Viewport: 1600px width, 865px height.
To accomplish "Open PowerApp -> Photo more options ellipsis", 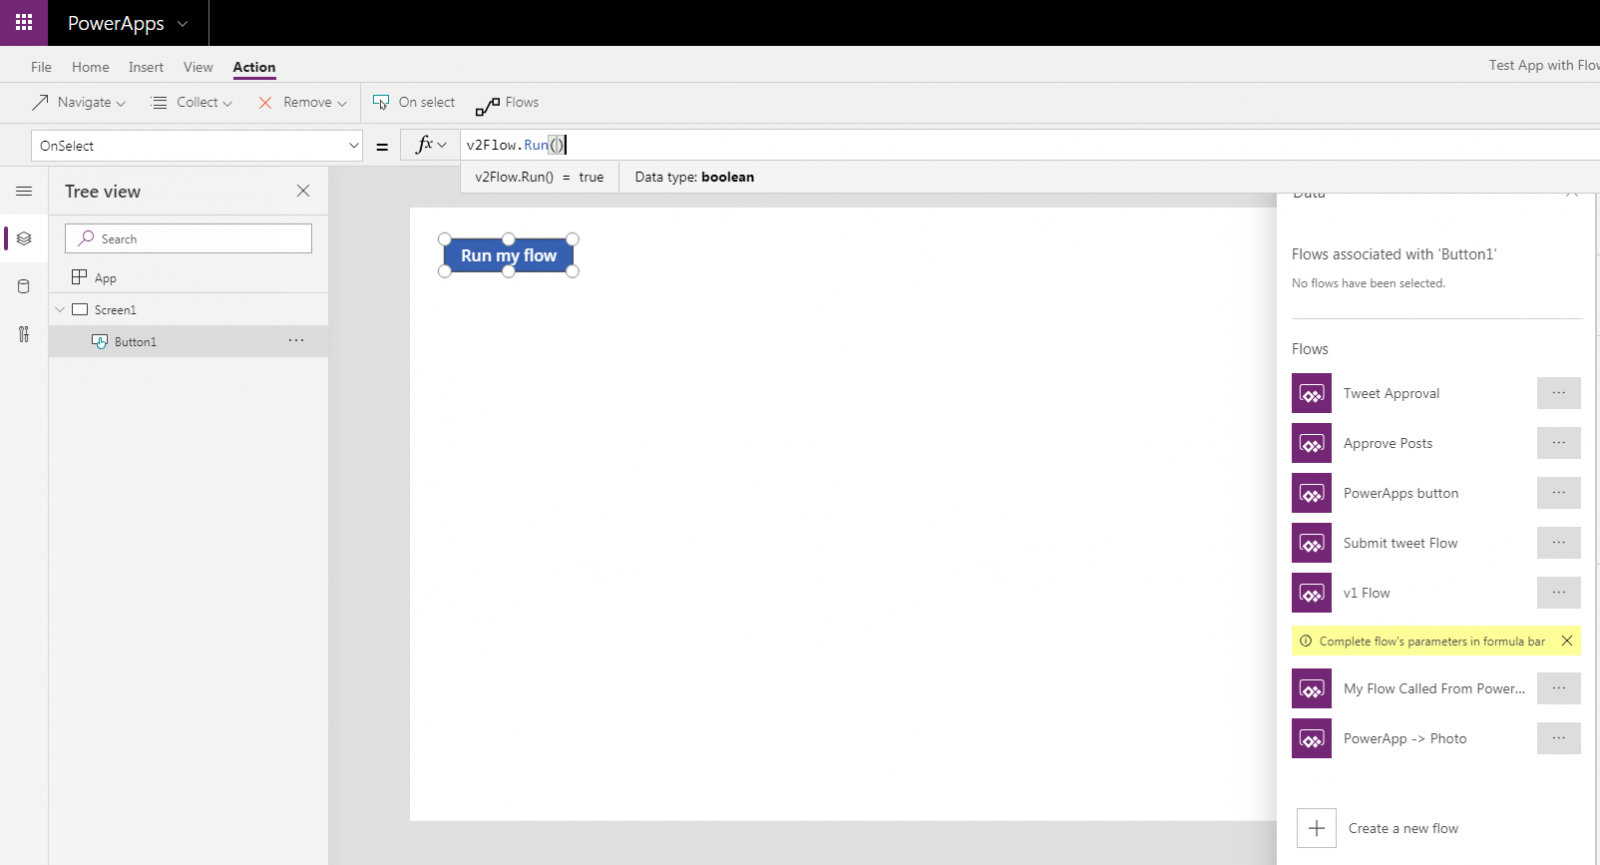I will pyautogui.click(x=1558, y=738).
